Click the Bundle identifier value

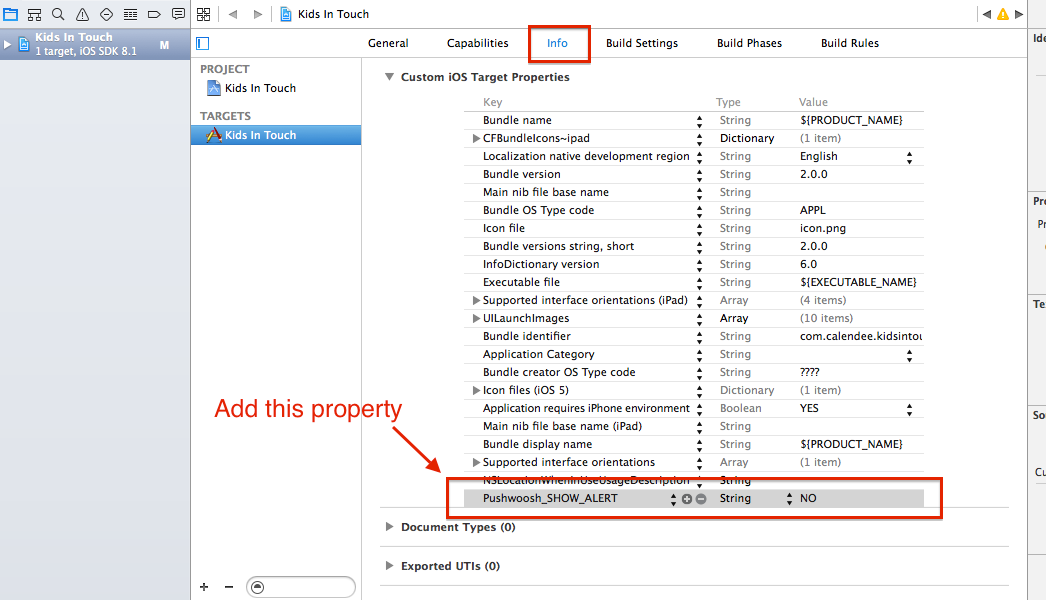pos(861,336)
